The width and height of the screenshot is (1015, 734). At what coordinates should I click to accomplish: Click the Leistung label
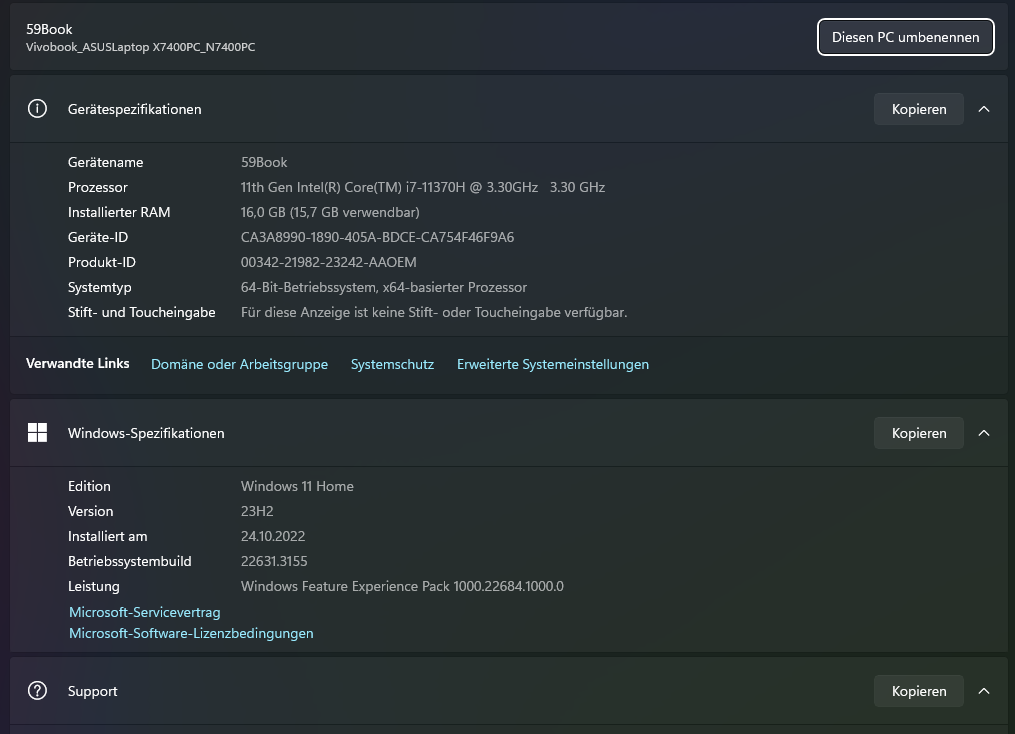tap(94, 586)
